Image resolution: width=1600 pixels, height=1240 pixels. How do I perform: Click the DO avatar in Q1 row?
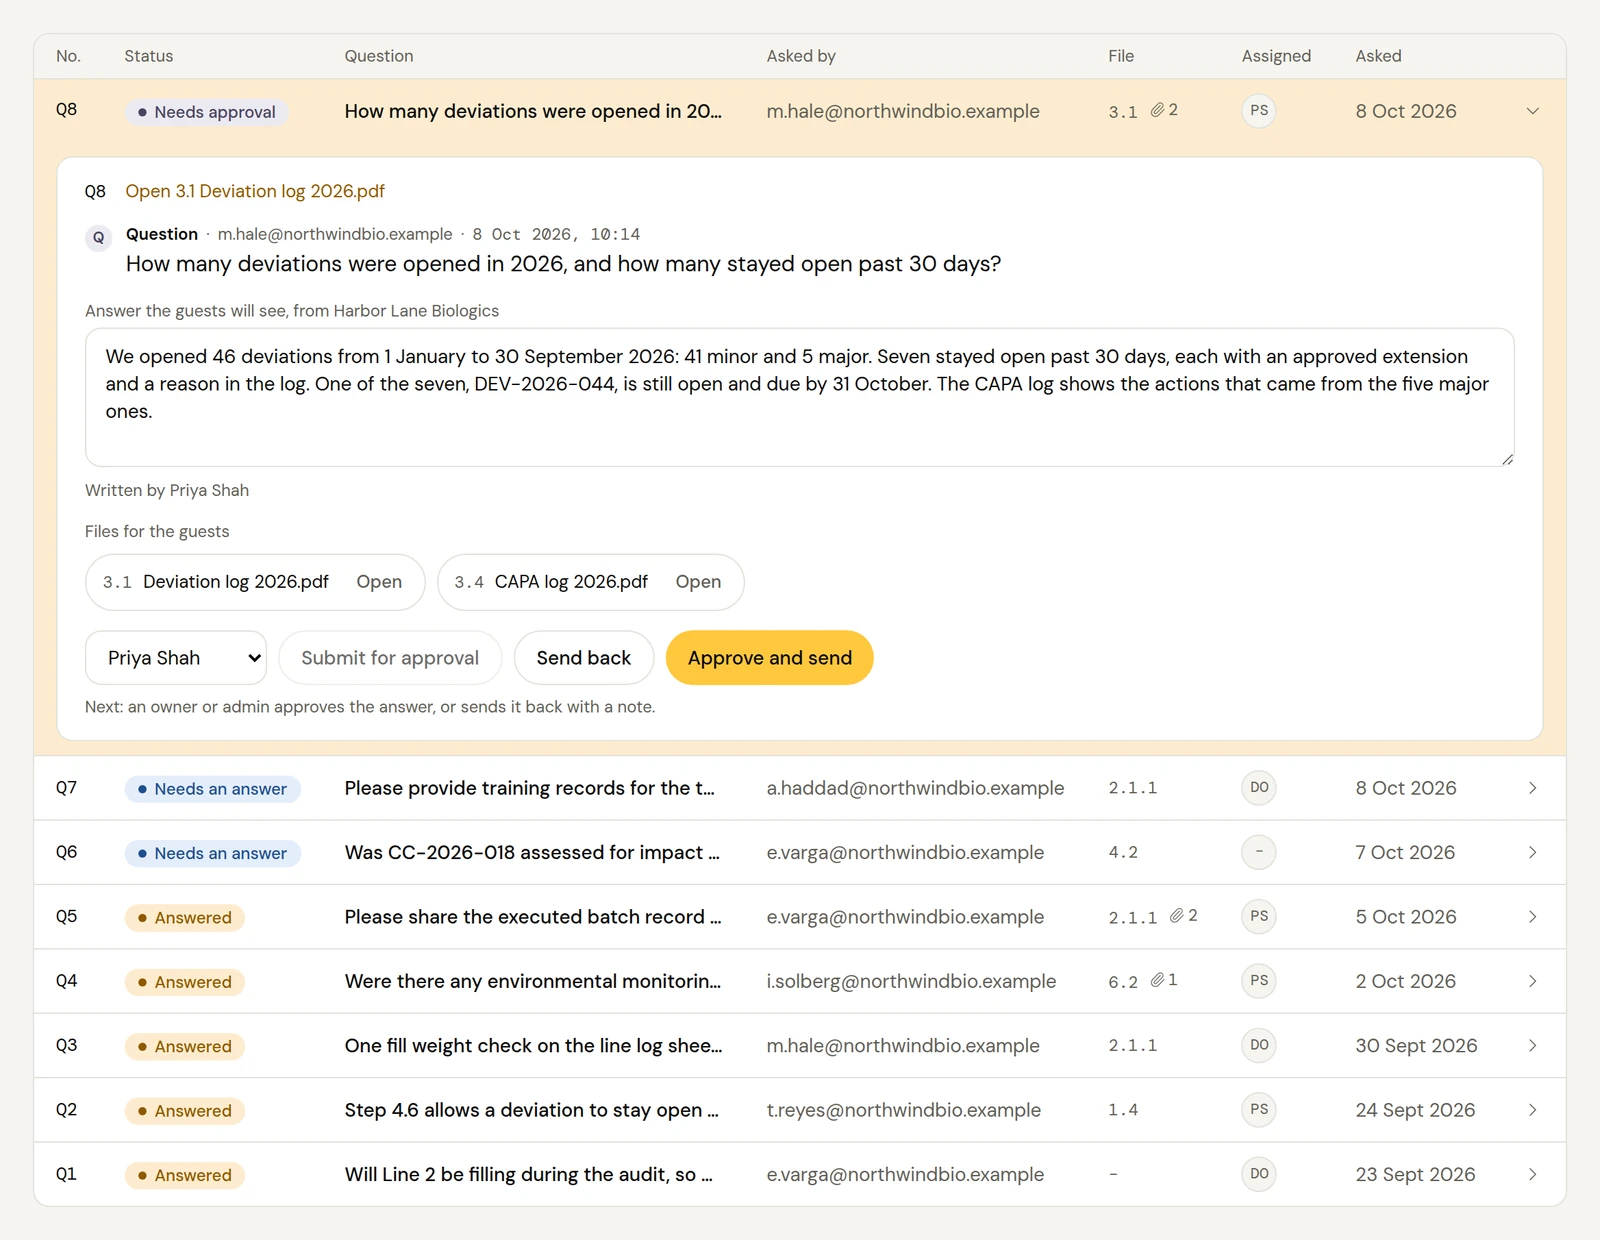click(1259, 1174)
